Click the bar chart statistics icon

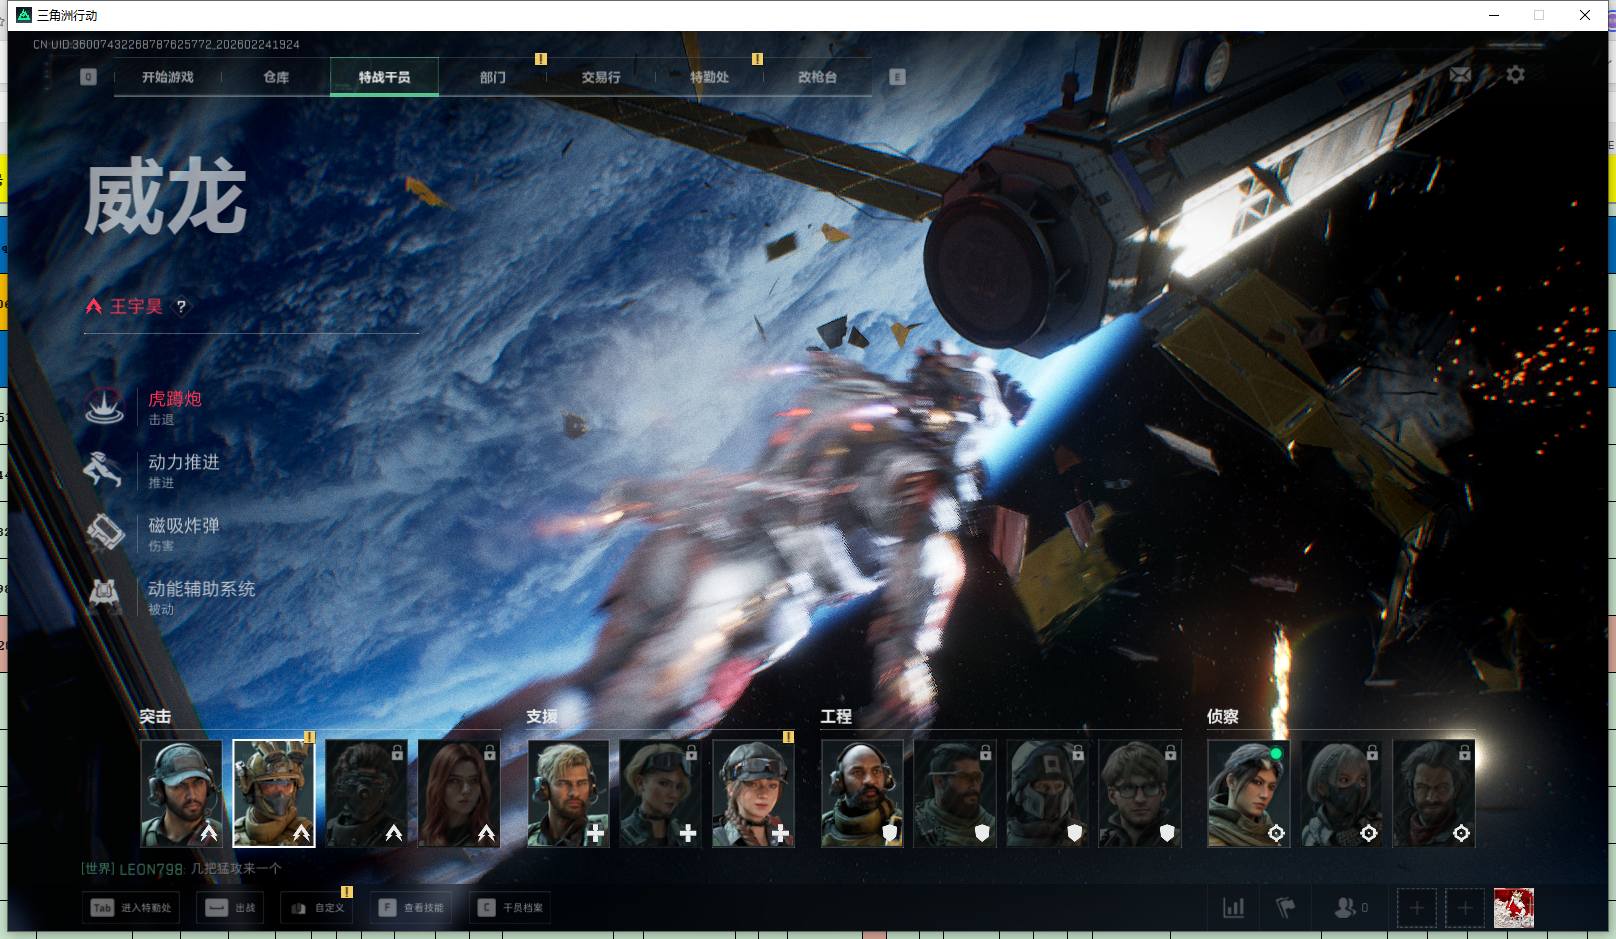[x=1234, y=908]
